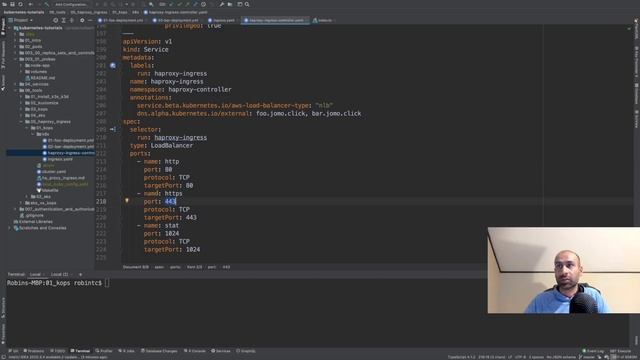Click 05_haproxy_ingress breadcrumb in navigation bar

pyautogui.click(x=89, y=12)
